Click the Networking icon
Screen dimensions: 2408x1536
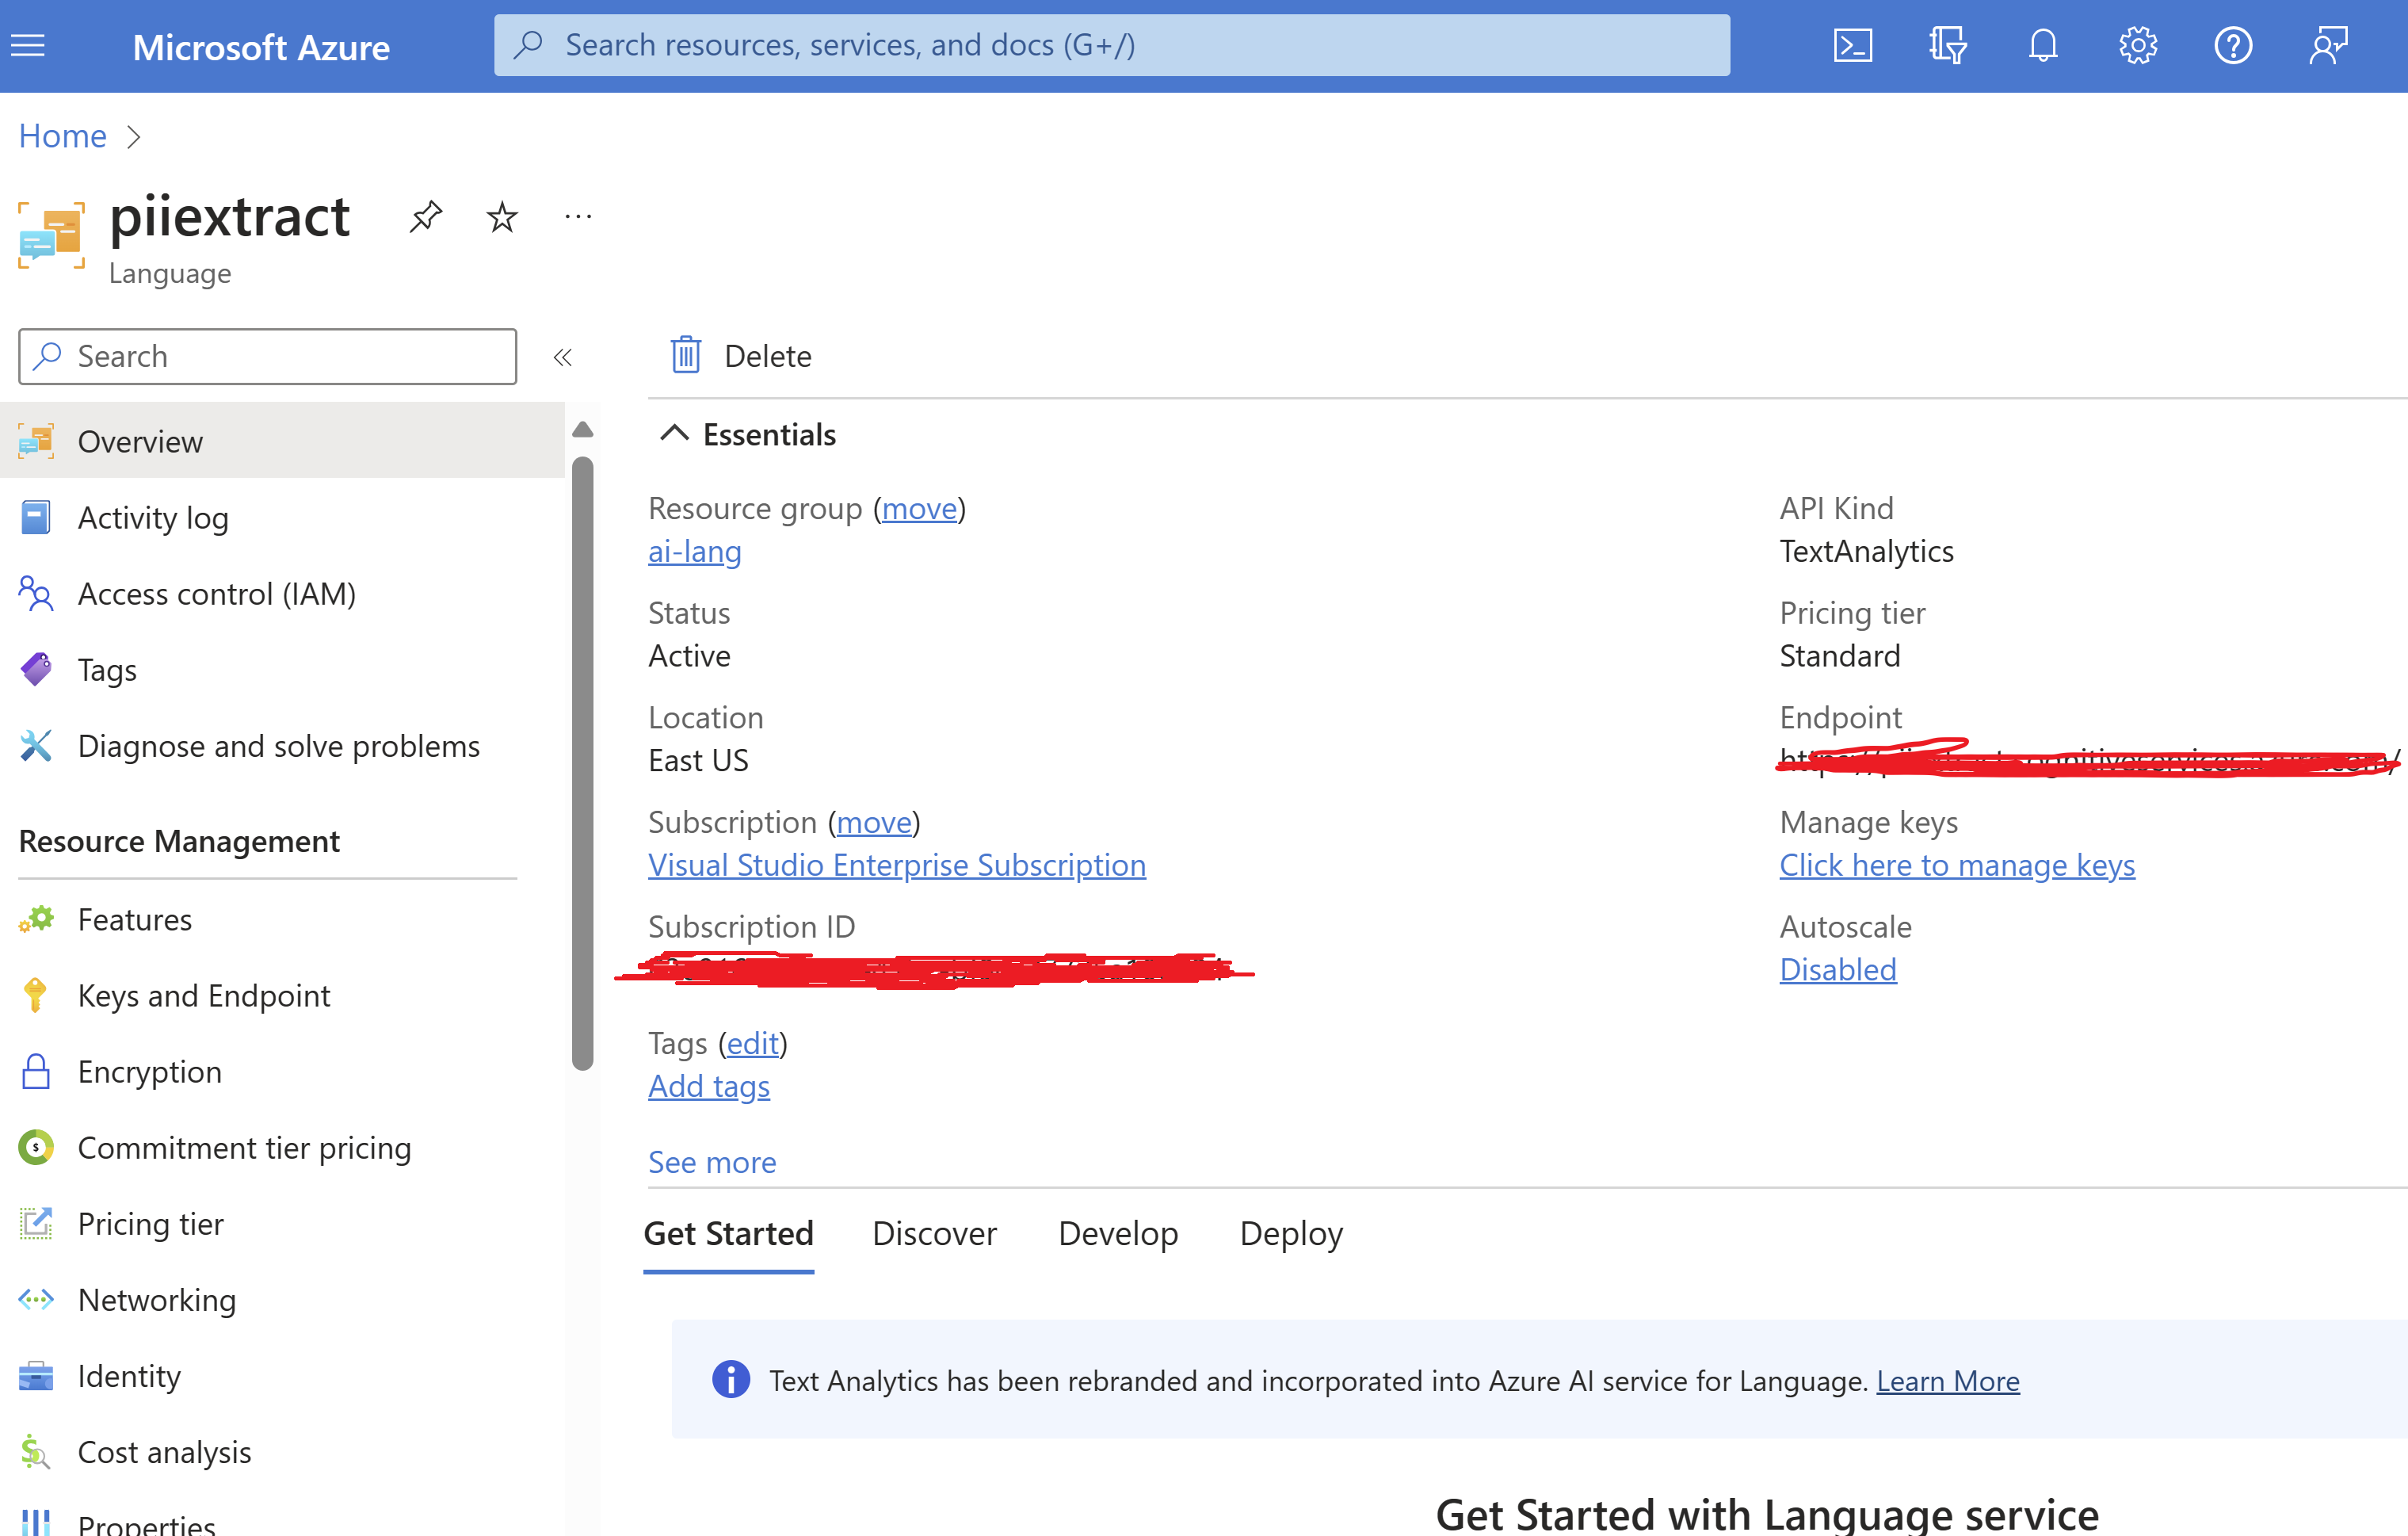coord(36,1299)
